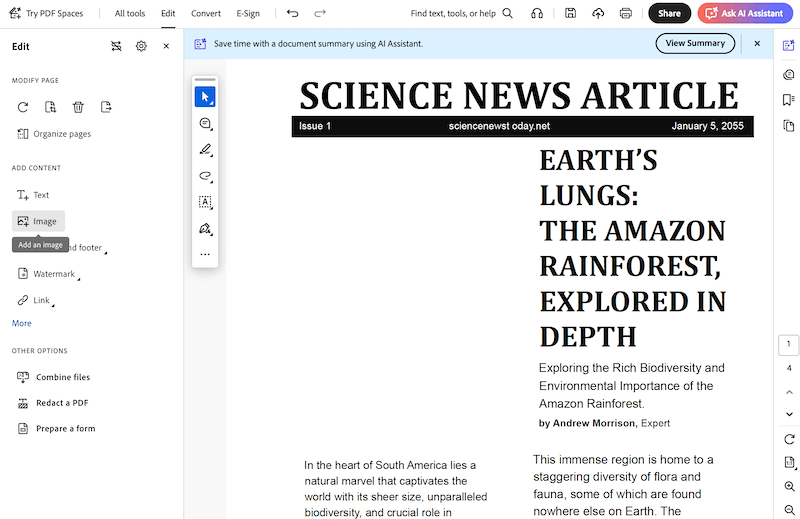Open more tools ellipsis in floating toolbar
The height and width of the screenshot is (519, 800).
click(205, 254)
